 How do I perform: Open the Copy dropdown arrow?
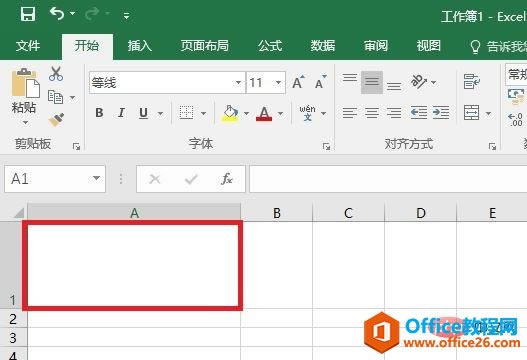pos(73,98)
